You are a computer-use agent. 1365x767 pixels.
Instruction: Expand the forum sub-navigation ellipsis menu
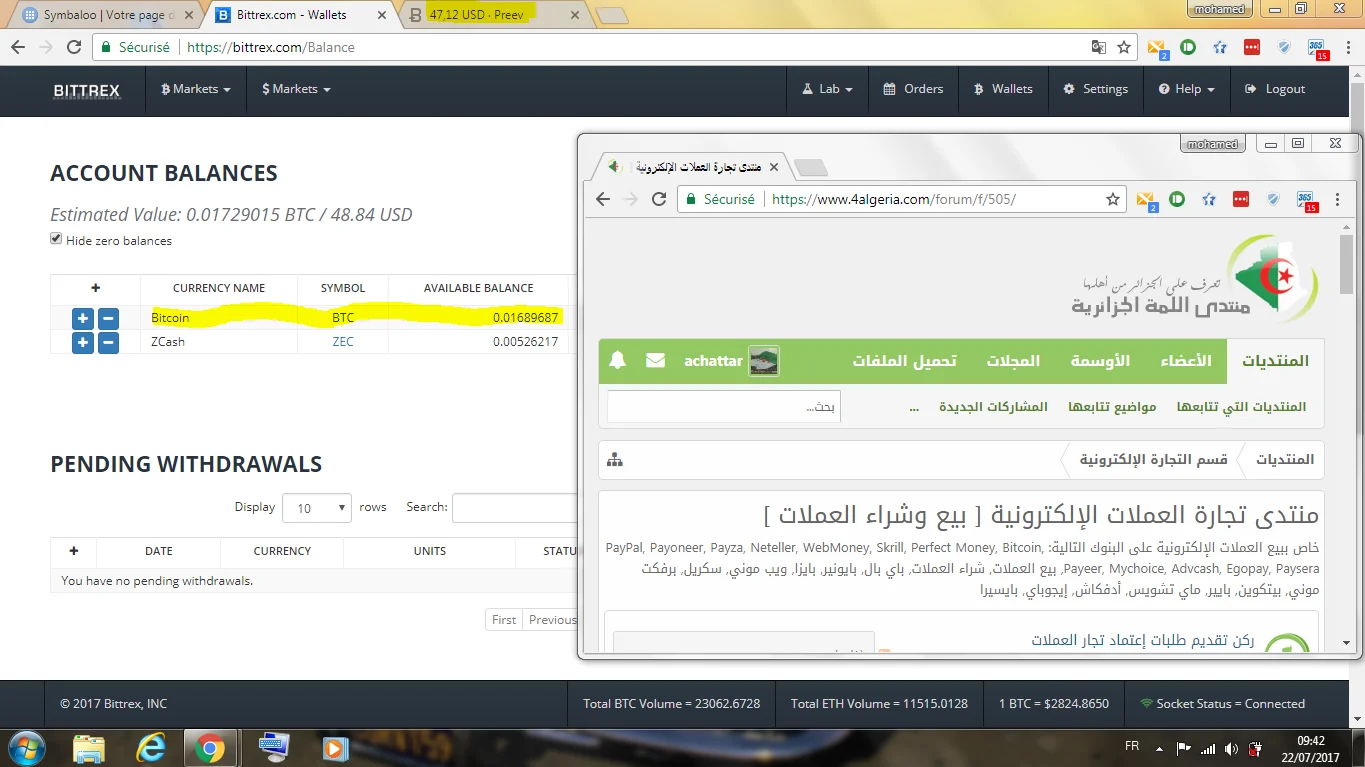pos(914,407)
